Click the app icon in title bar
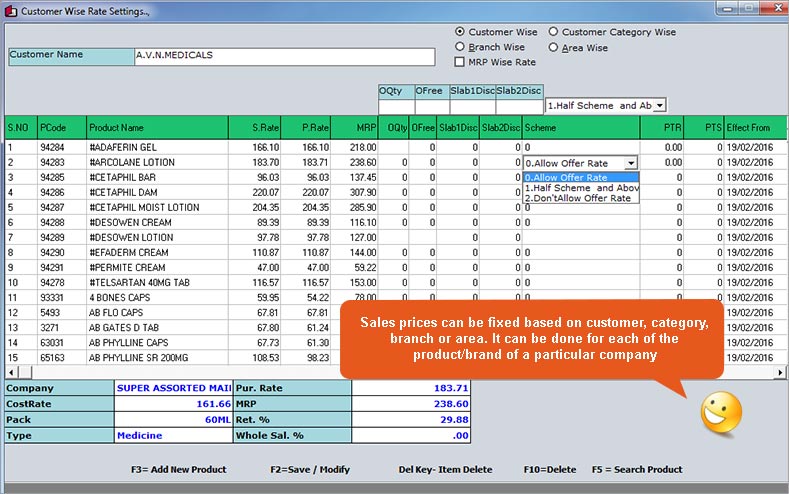 11,10
